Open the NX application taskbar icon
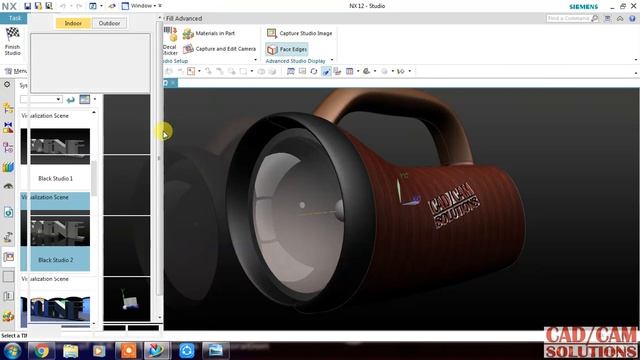The image size is (640, 360). [x=157, y=351]
